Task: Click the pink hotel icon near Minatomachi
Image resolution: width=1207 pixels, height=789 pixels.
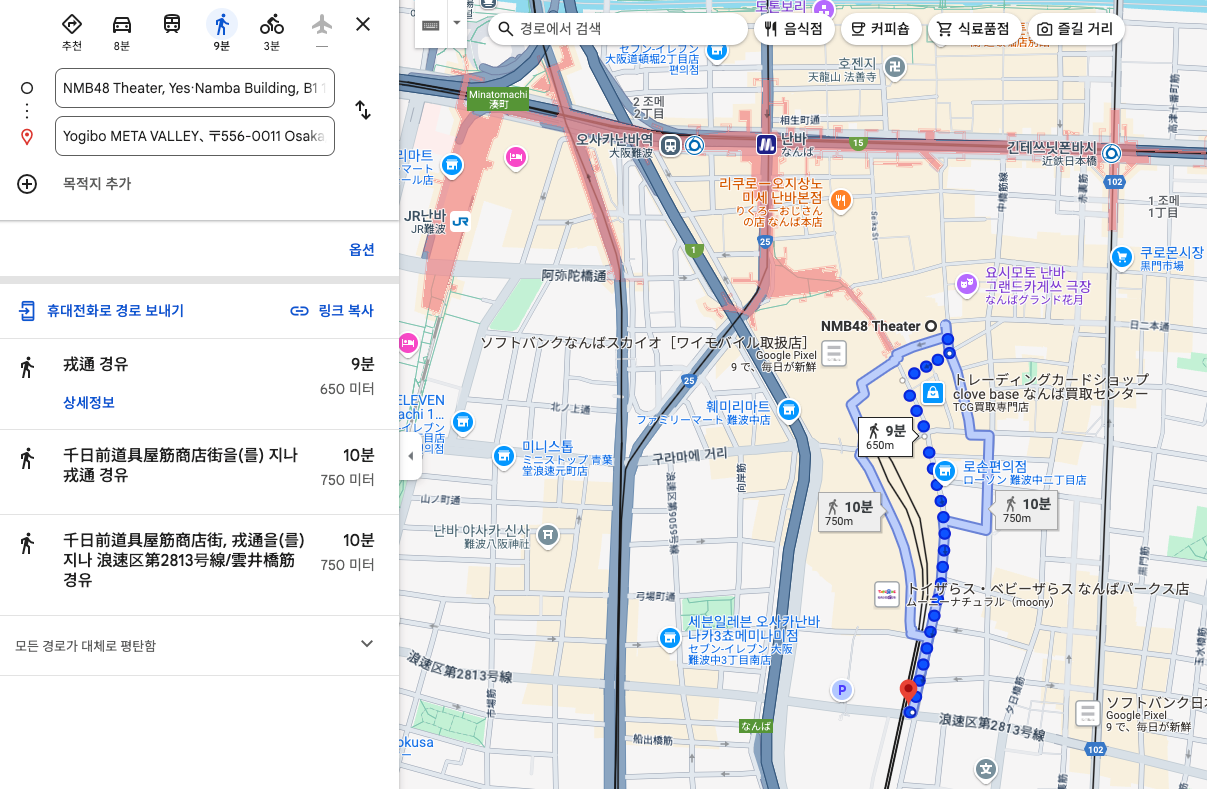Action: click(516, 156)
